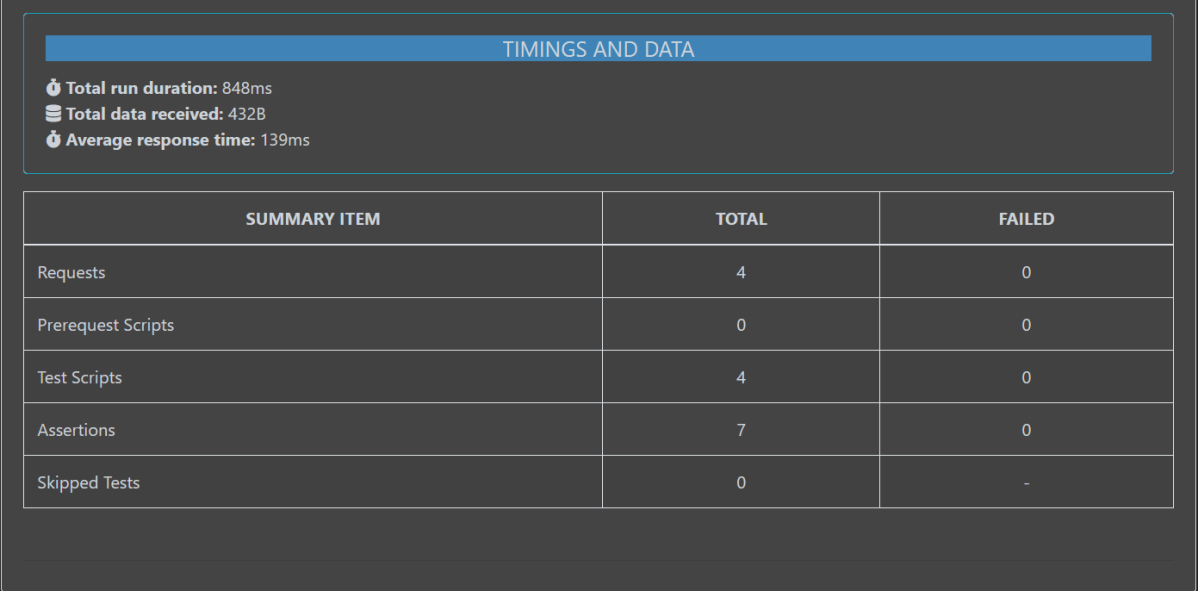Click the database icon beside Total data received
Image resolution: width=1198 pixels, height=591 pixels.
pyautogui.click(x=54, y=114)
